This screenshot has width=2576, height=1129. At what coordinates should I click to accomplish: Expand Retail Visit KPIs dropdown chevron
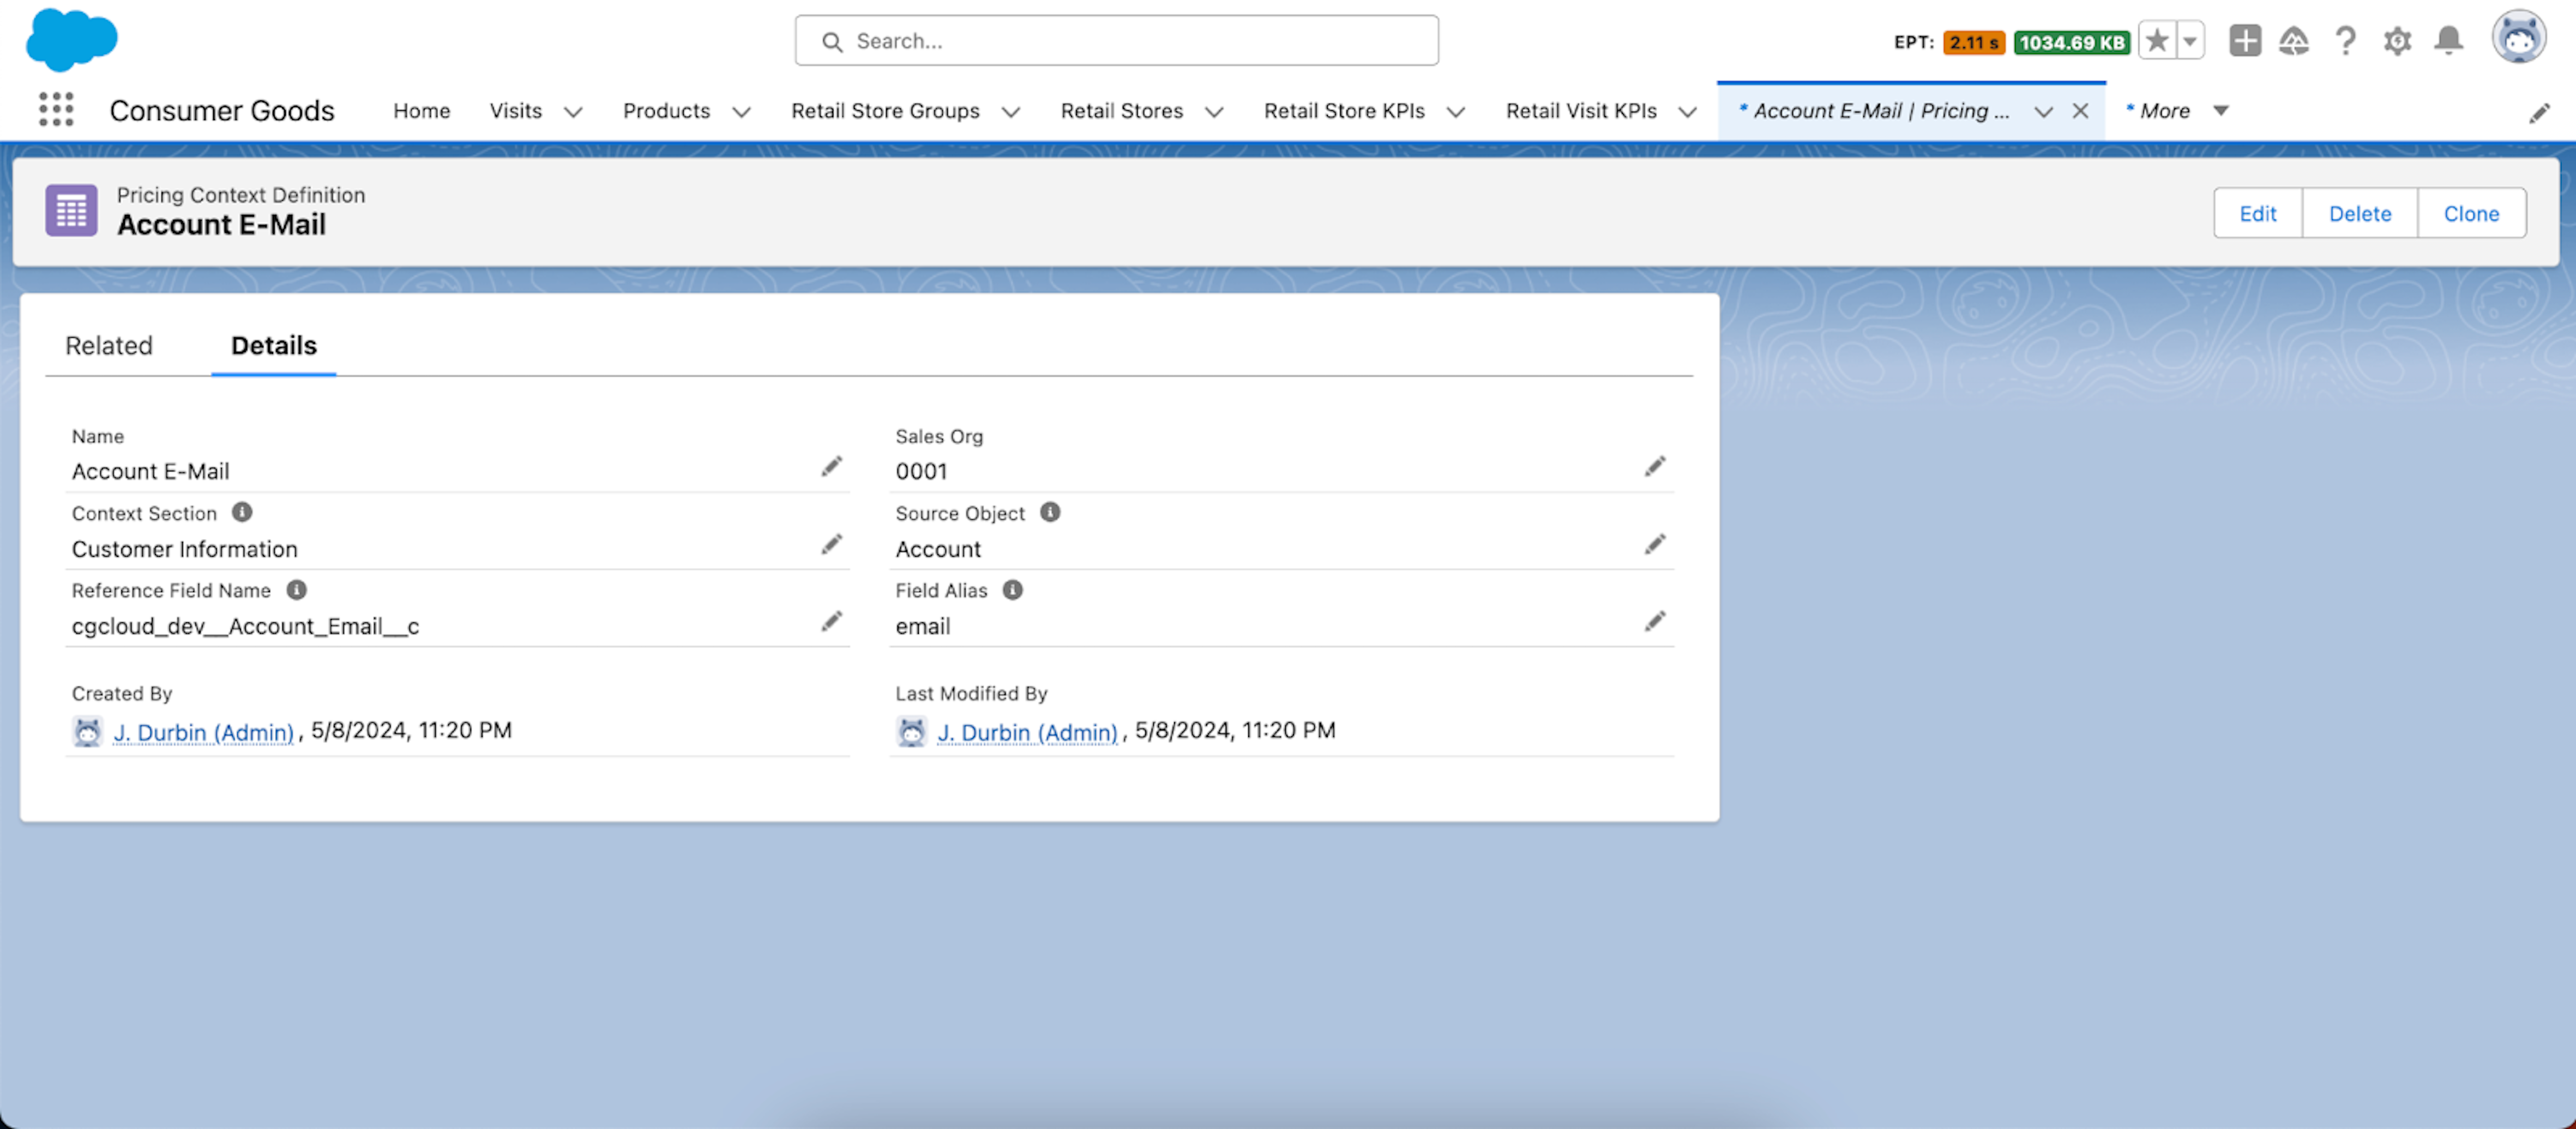click(x=1688, y=112)
